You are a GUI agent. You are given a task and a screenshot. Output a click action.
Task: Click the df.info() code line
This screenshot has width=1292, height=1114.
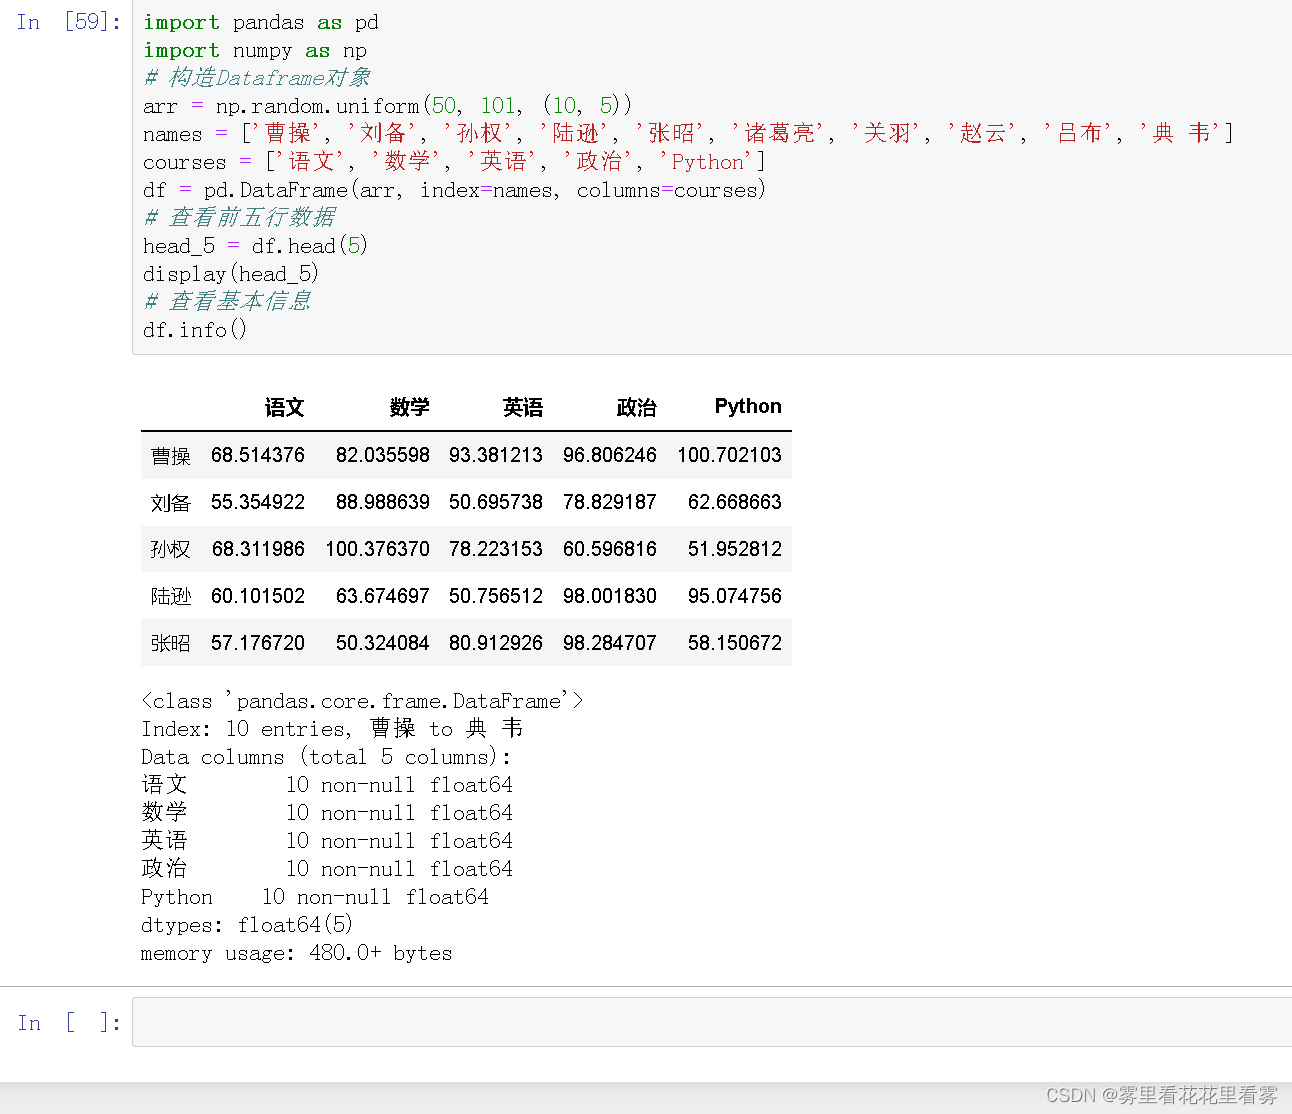pos(195,330)
